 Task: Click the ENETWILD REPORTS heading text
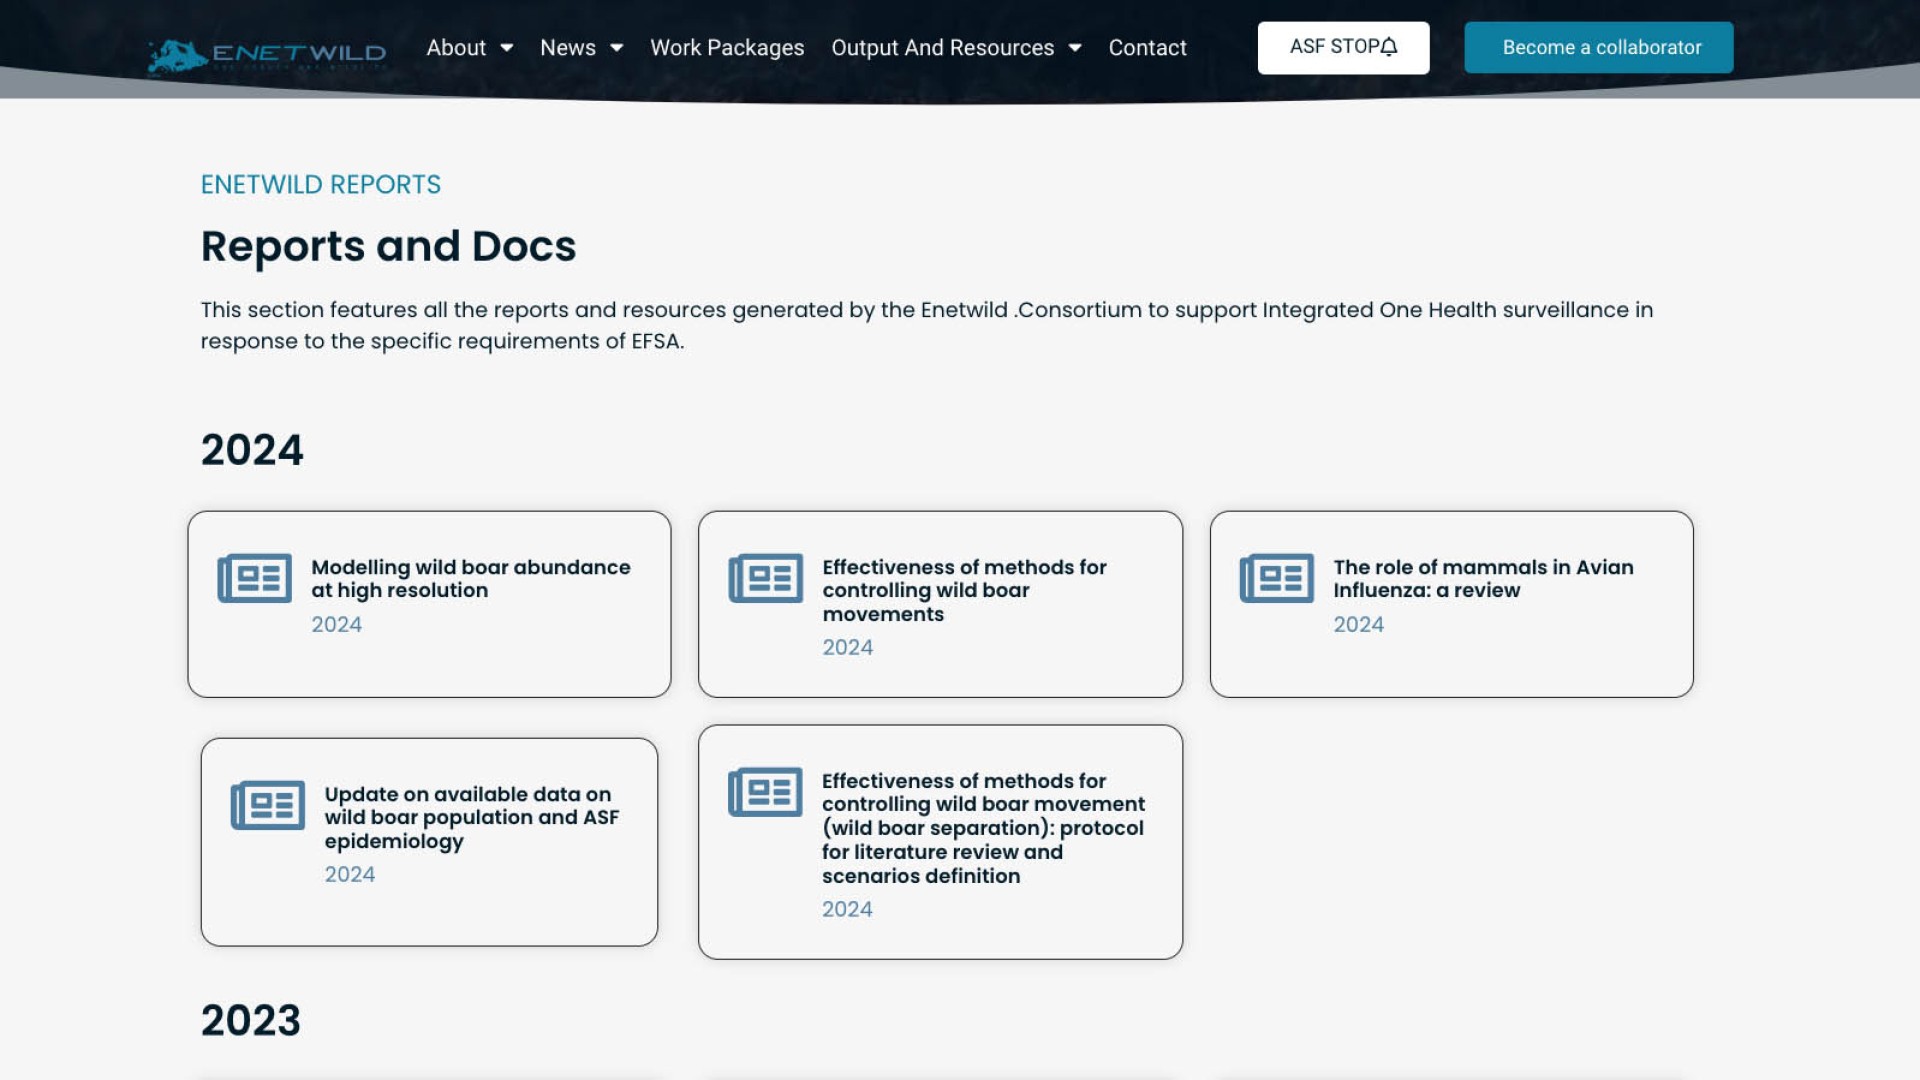click(x=321, y=184)
